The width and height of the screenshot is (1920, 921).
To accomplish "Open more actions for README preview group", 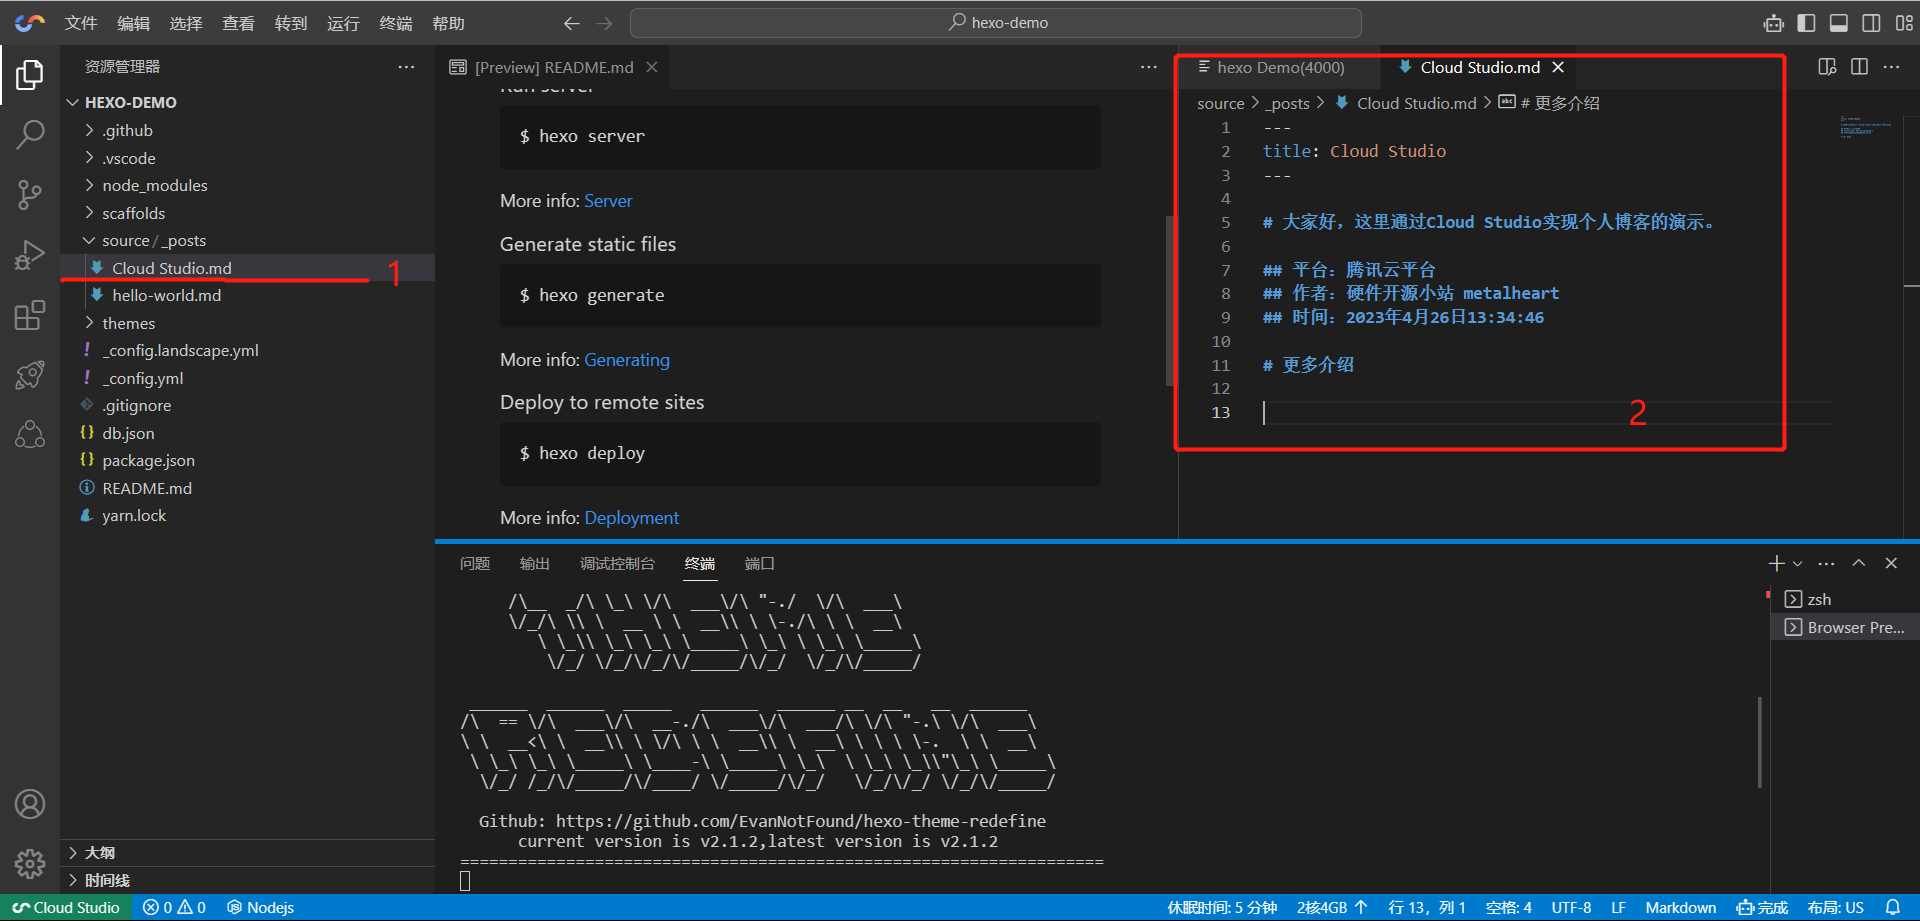I will [1148, 67].
